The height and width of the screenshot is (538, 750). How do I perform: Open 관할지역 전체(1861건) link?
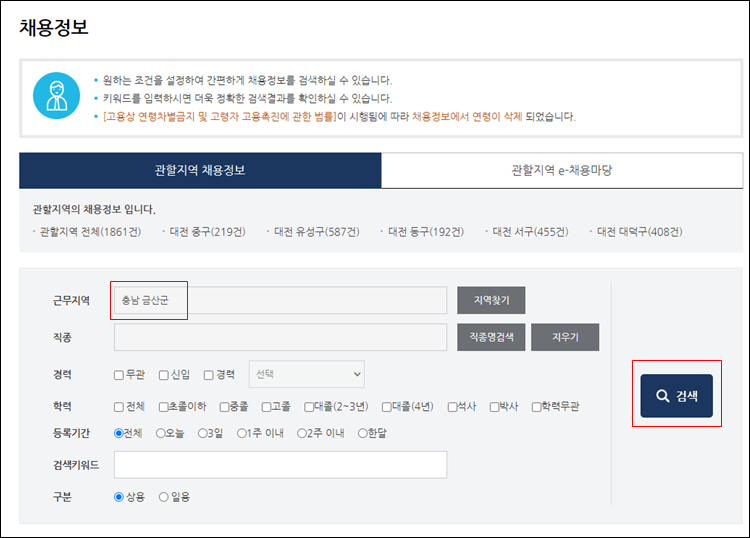(90, 232)
